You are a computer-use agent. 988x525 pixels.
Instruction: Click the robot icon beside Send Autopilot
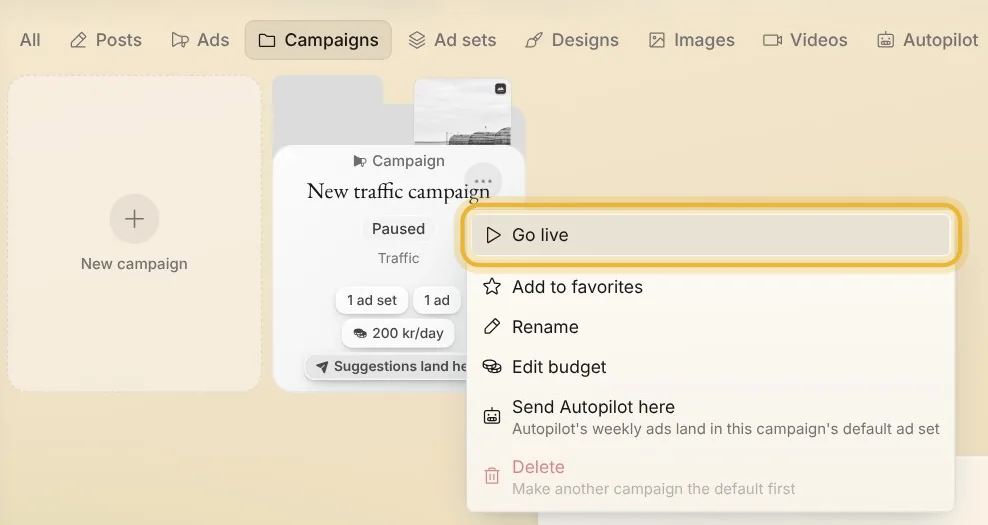(492, 416)
